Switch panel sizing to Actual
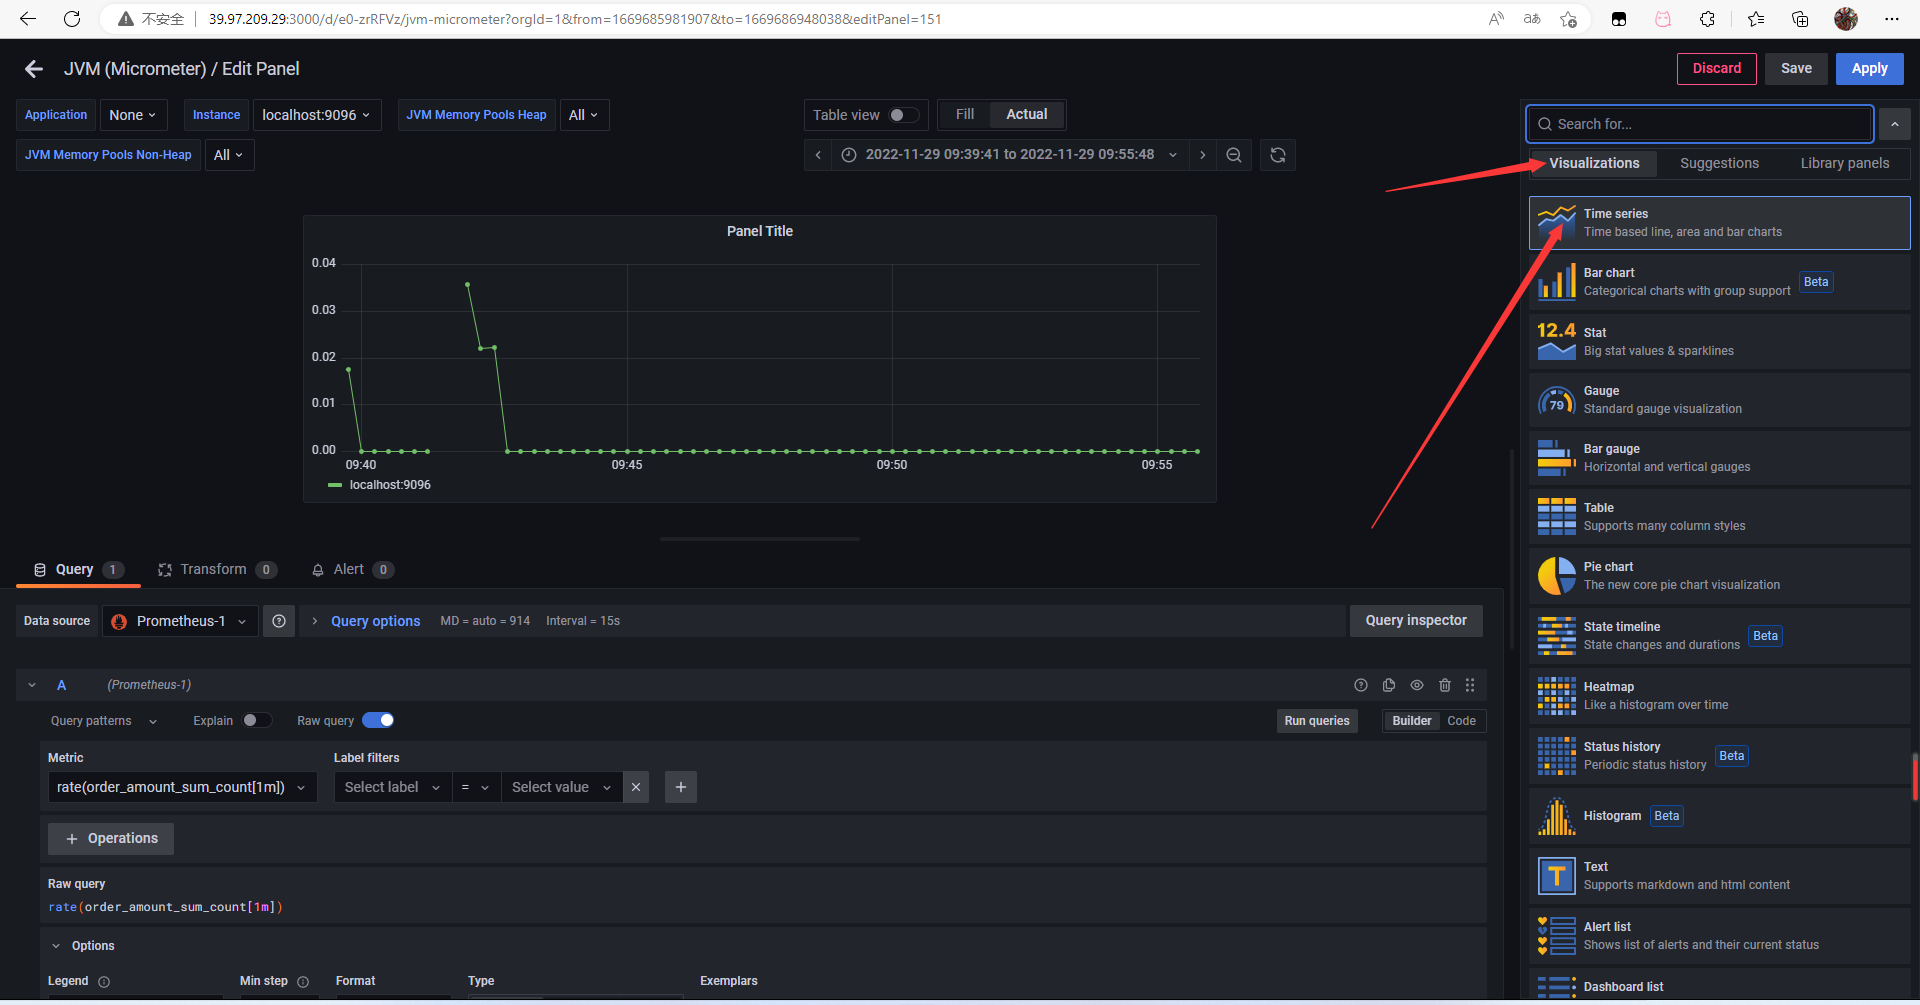1920x1005 pixels. [1027, 115]
